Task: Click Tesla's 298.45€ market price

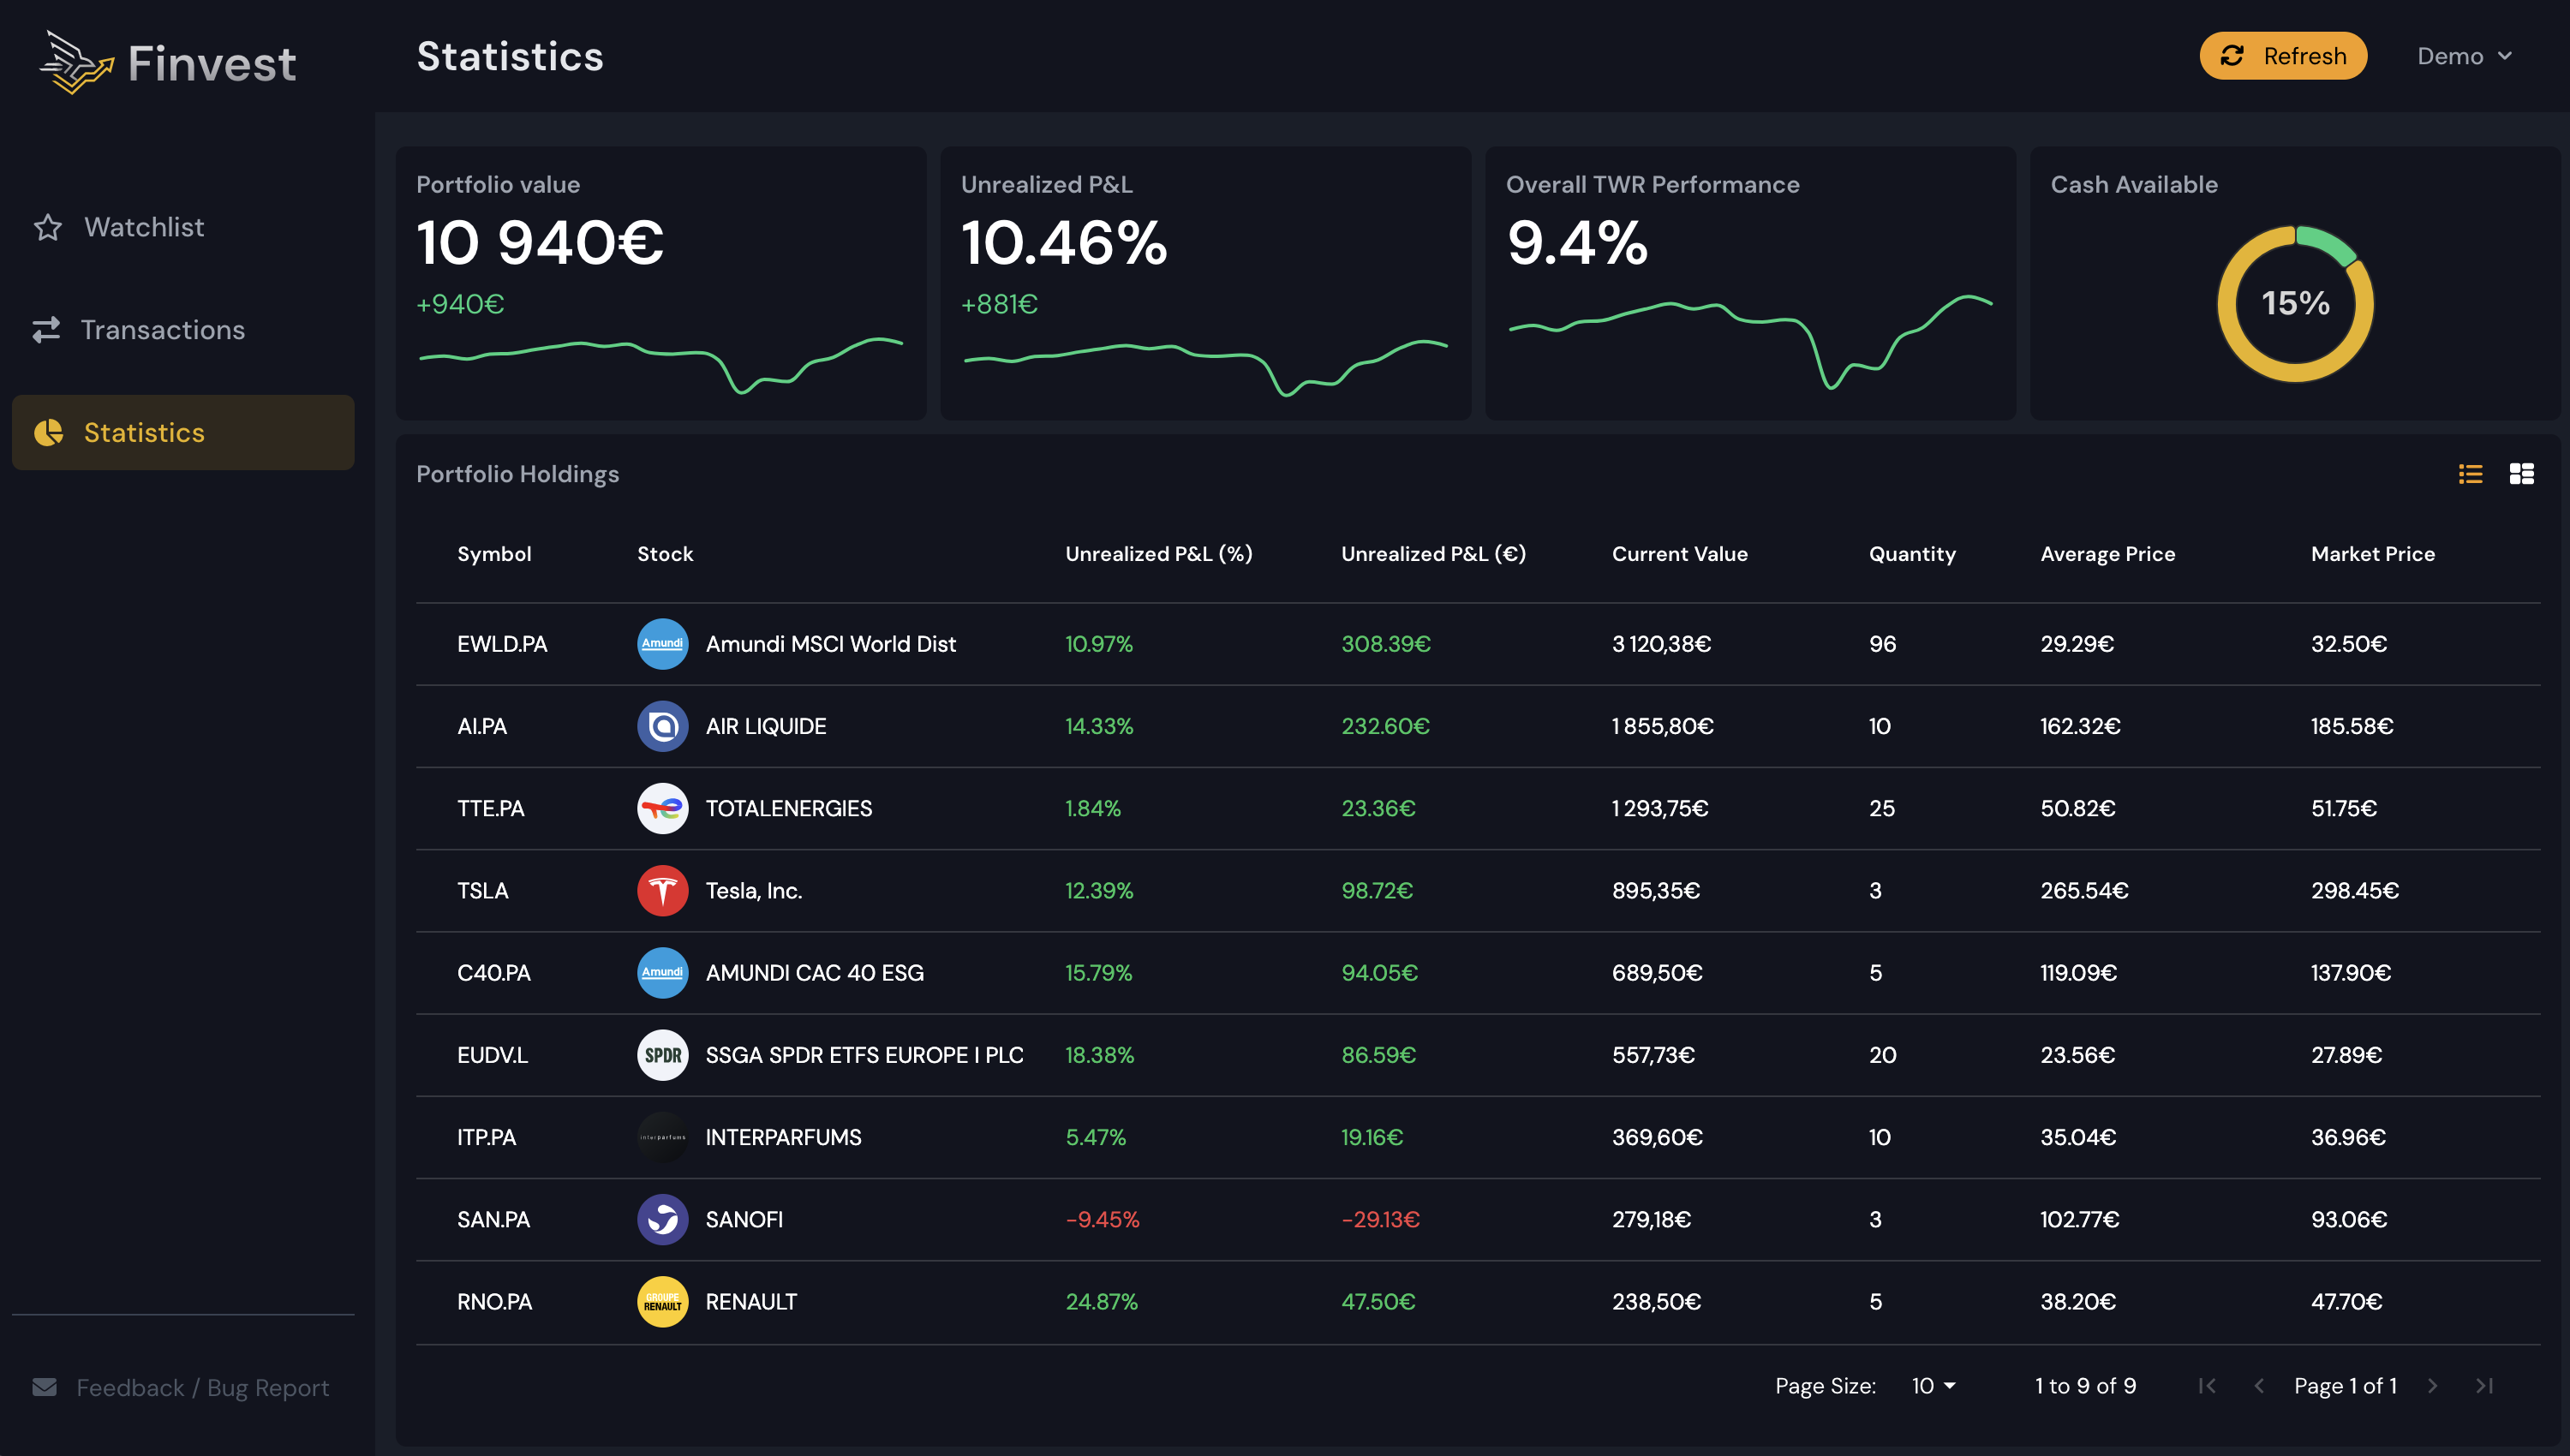Action: click(x=2355, y=891)
